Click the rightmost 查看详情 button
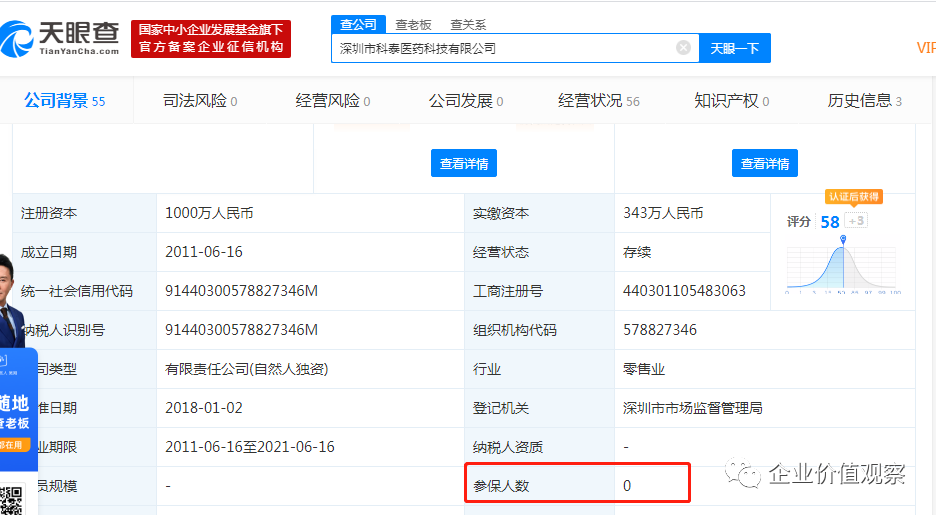936x515 pixels. click(765, 163)
